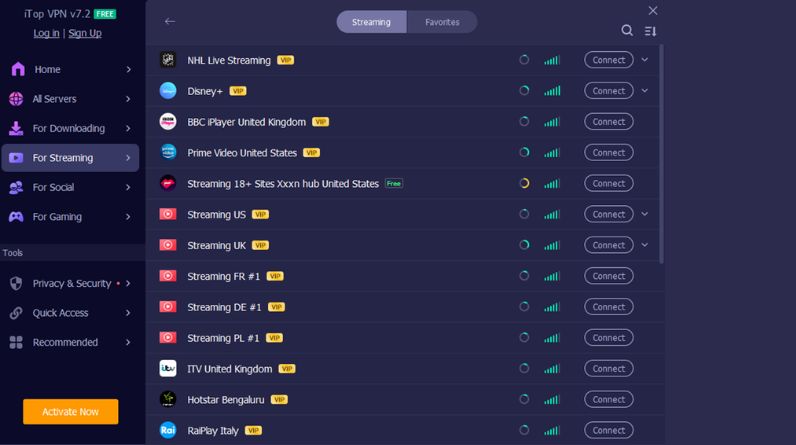Click the Hotstar Bengaluru logo icon
Screen dimensions: 796x445
click(x=168, y=399)
